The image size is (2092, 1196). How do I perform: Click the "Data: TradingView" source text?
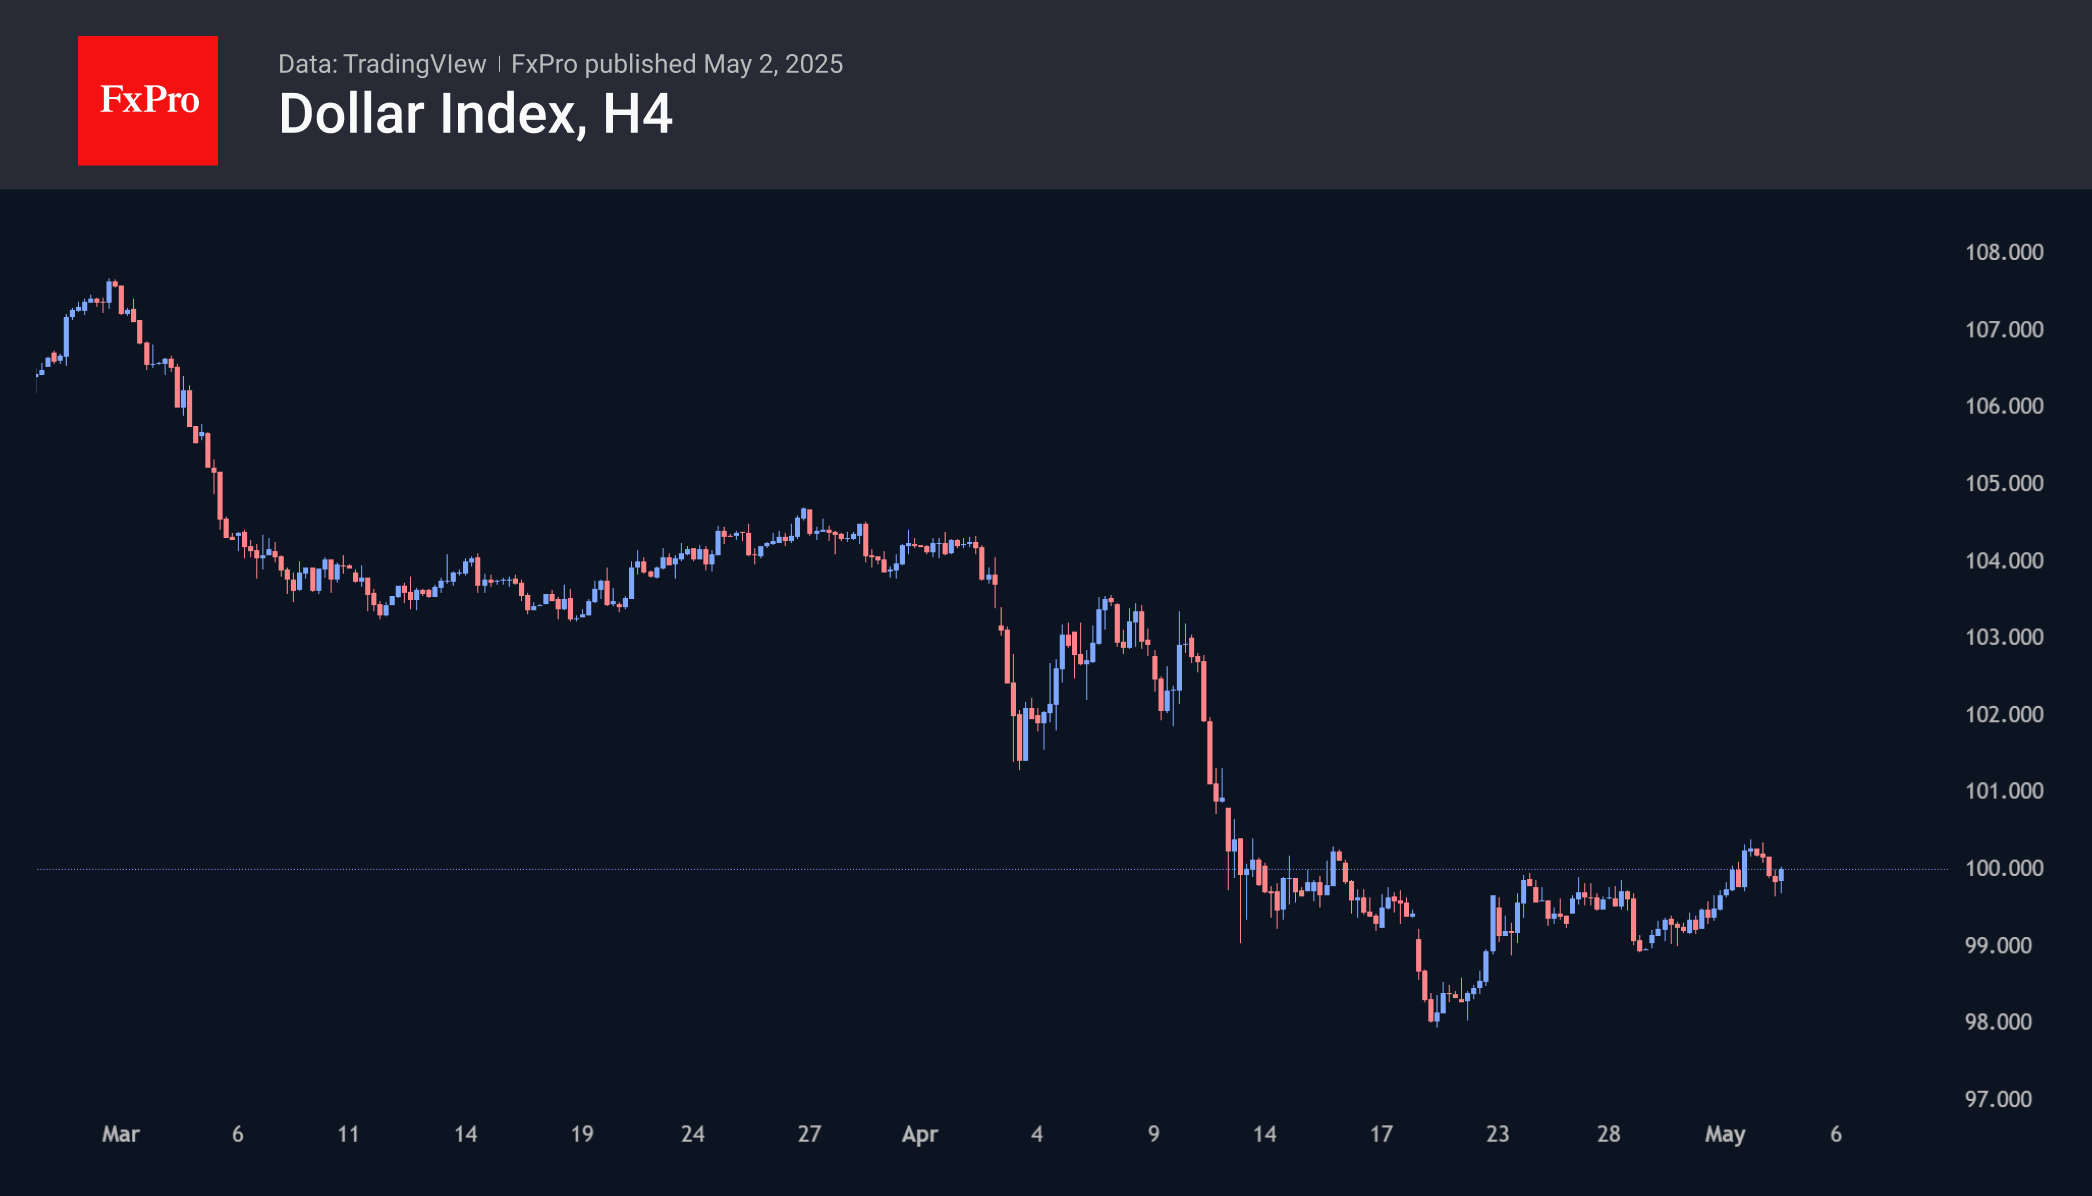point(382,64)
